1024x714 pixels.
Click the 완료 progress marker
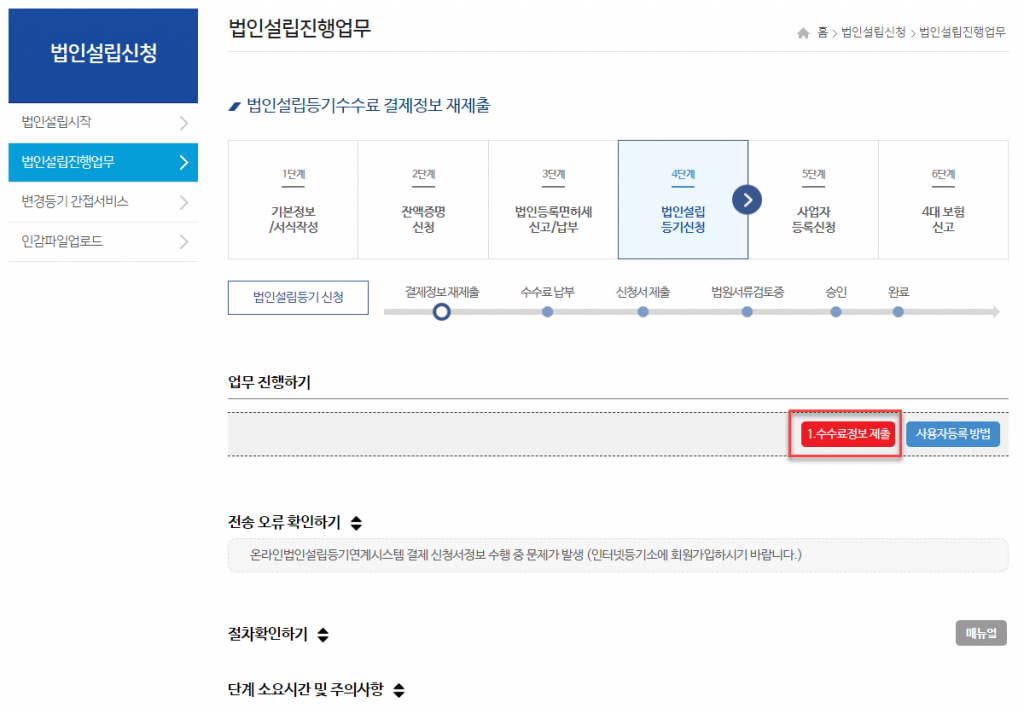click(899, 312)
